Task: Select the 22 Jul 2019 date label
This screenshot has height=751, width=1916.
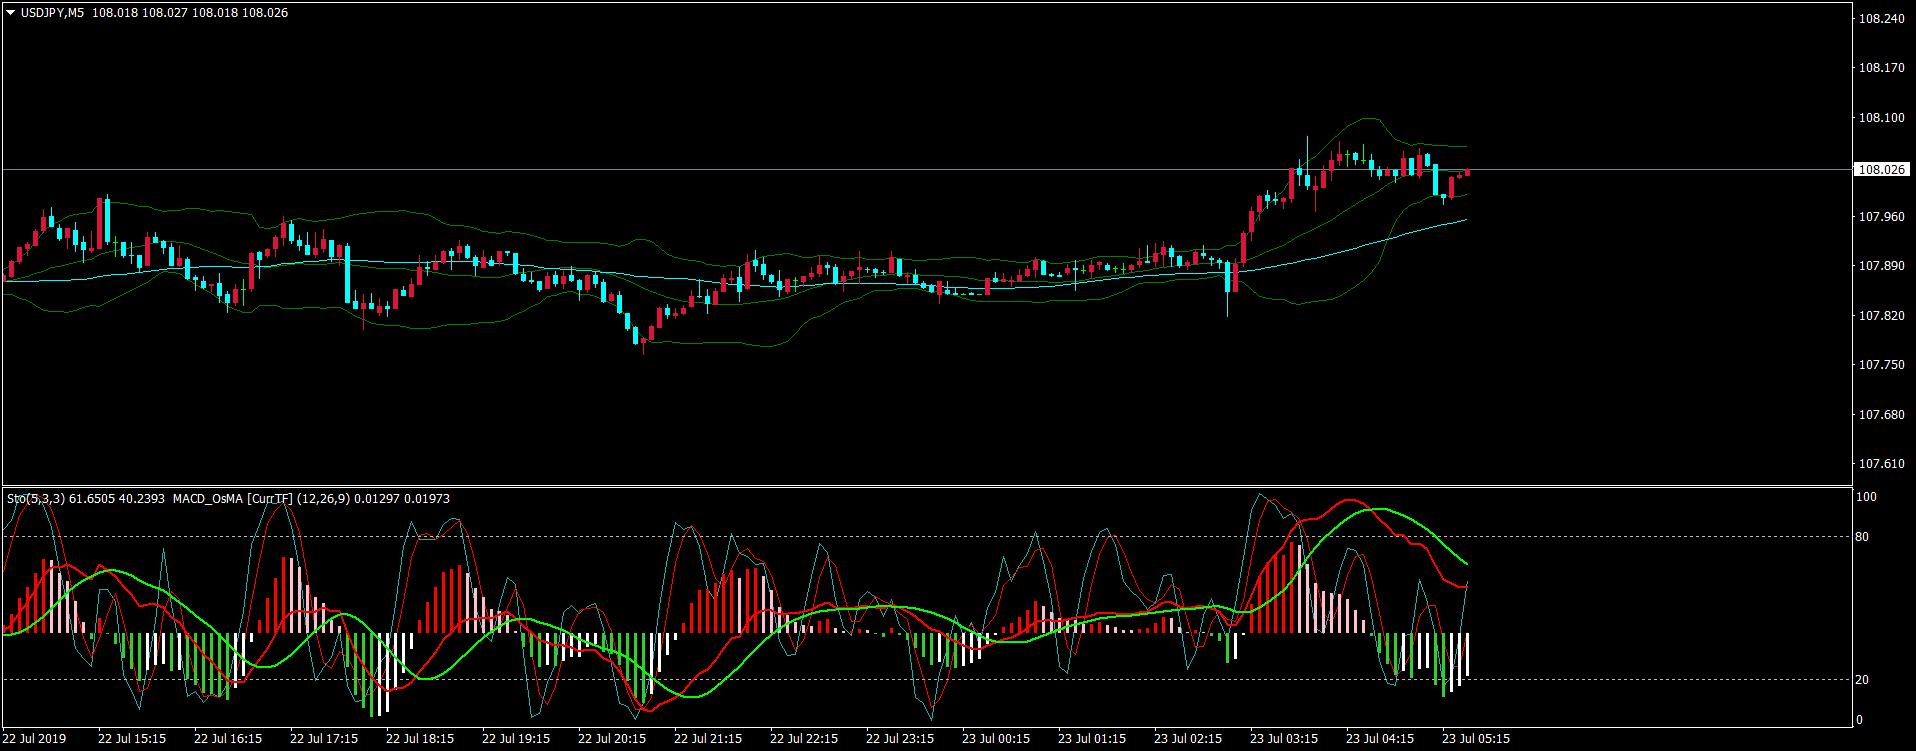Action: (x=34, y=739)
